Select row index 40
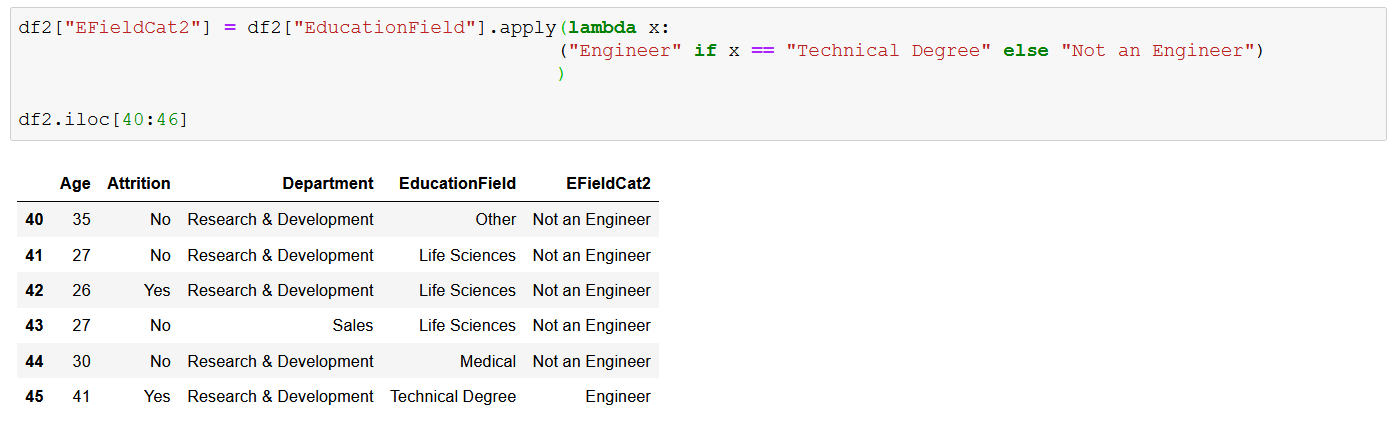This screenshot has height=422, width=1394. click(x=34, y=220)
